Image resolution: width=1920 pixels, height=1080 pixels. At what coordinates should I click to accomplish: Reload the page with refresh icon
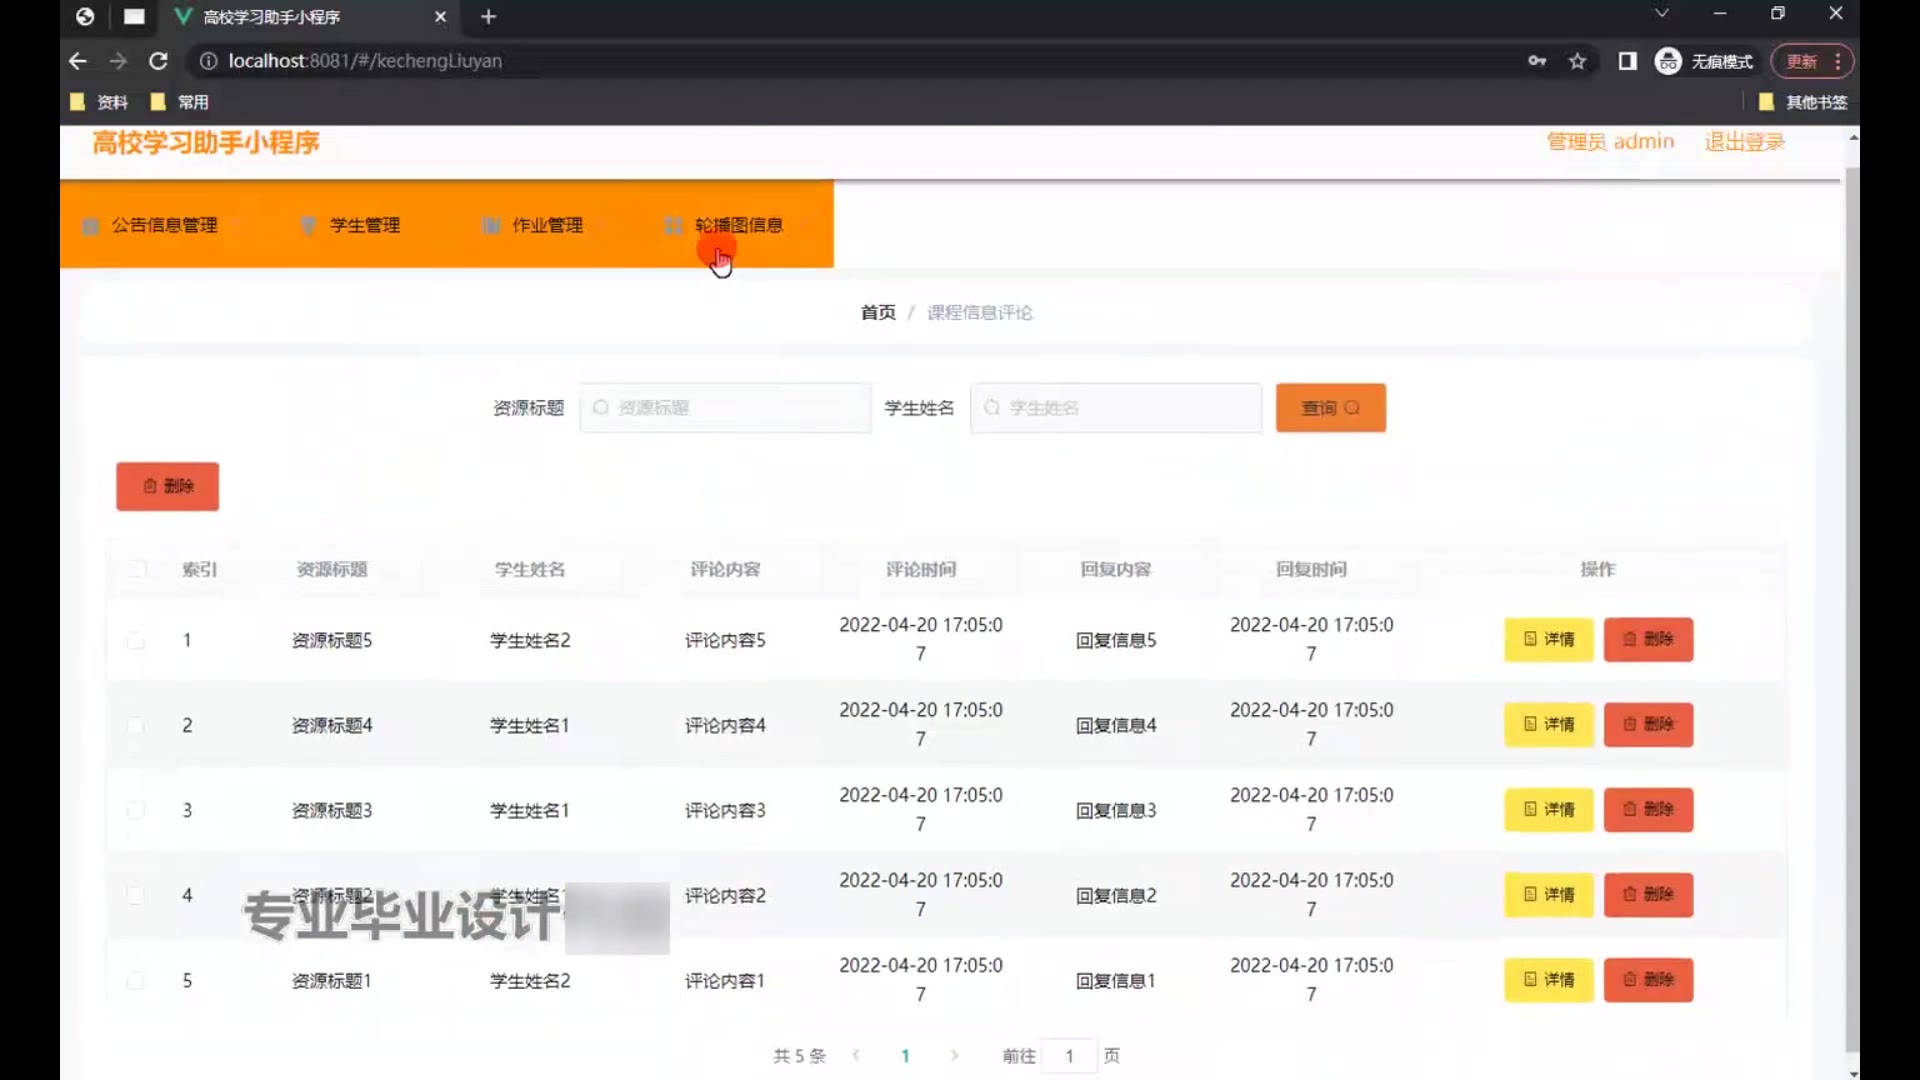[x=158, y=61]
